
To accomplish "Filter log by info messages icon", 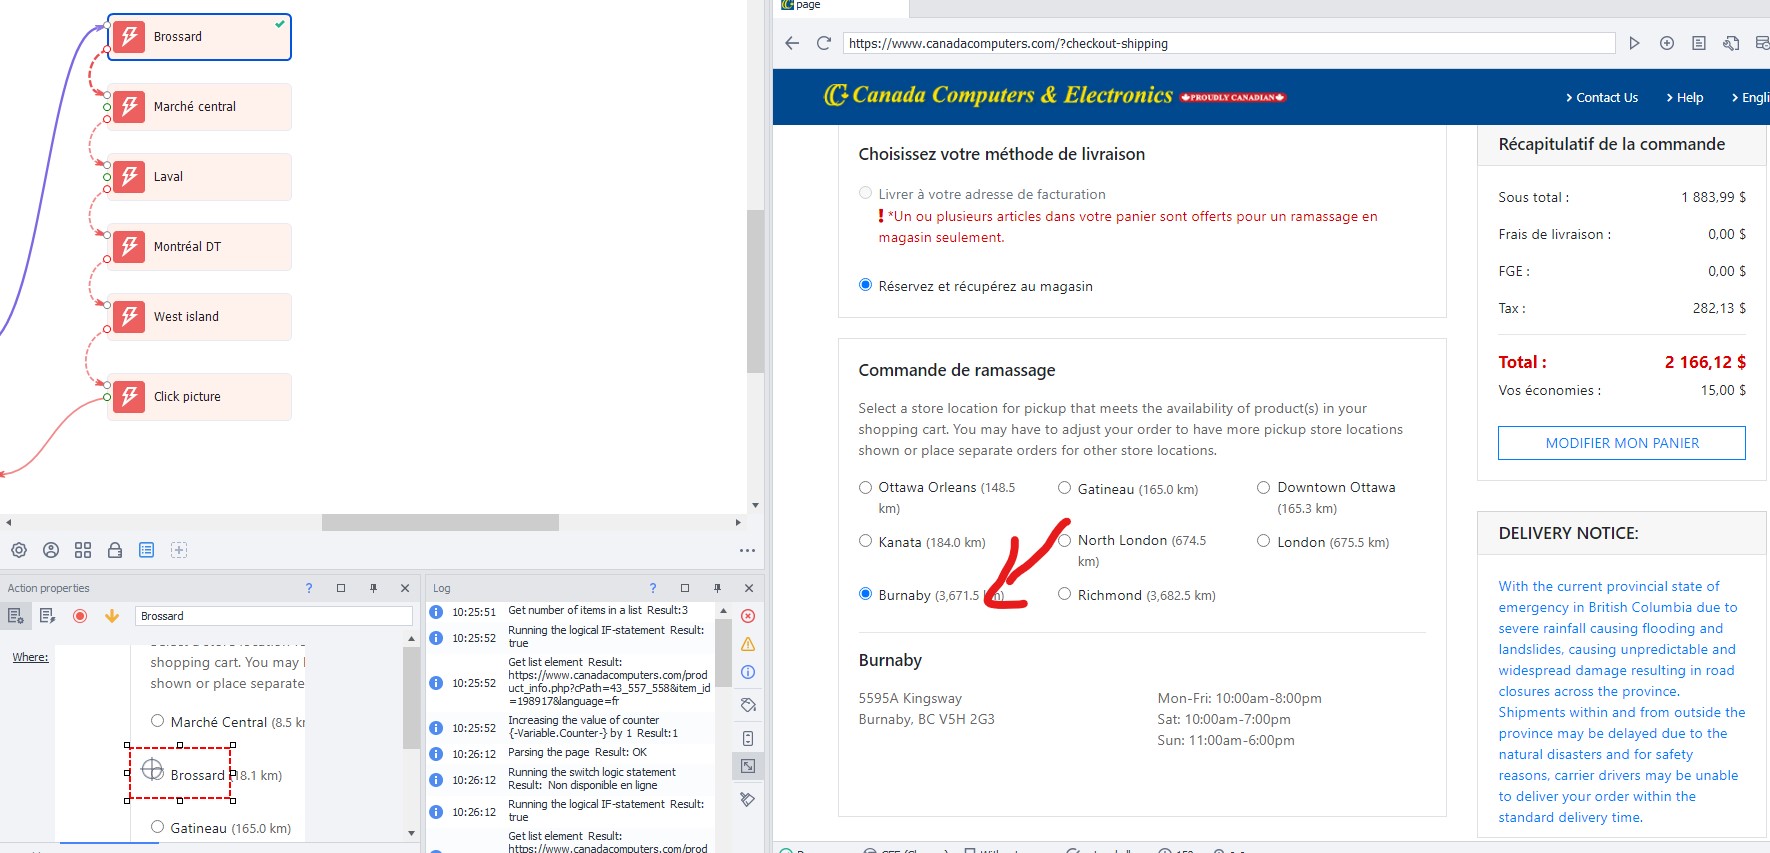I will pos(748,672).
